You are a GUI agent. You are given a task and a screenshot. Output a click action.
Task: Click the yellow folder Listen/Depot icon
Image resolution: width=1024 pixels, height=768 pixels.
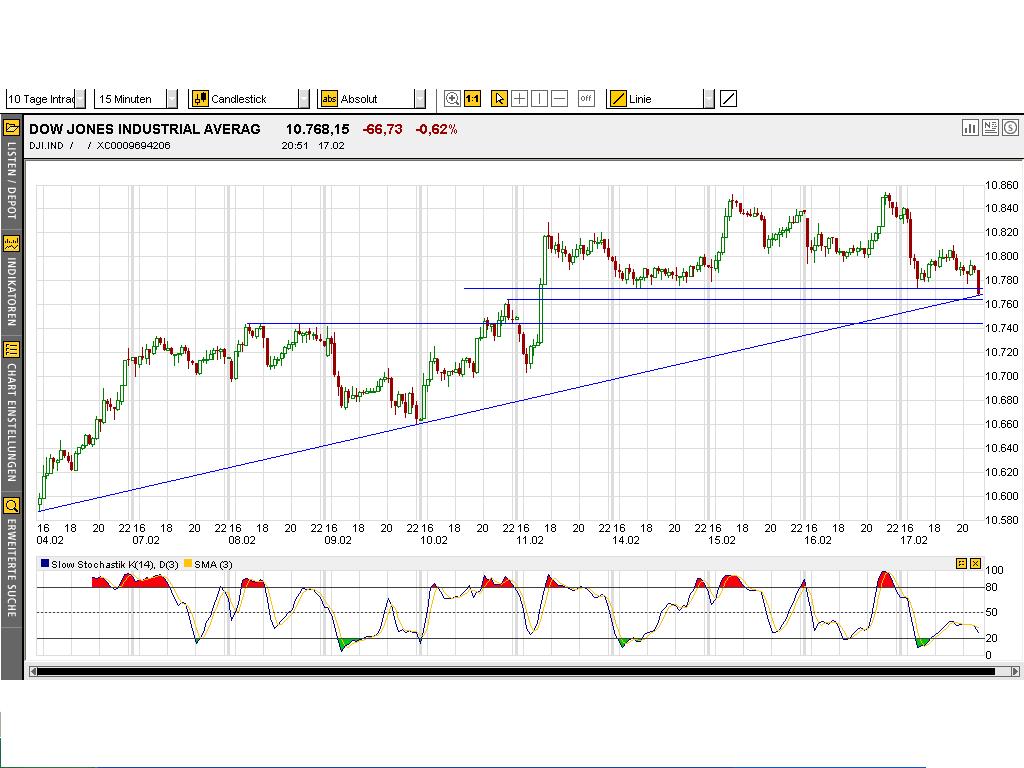[12, 128]
